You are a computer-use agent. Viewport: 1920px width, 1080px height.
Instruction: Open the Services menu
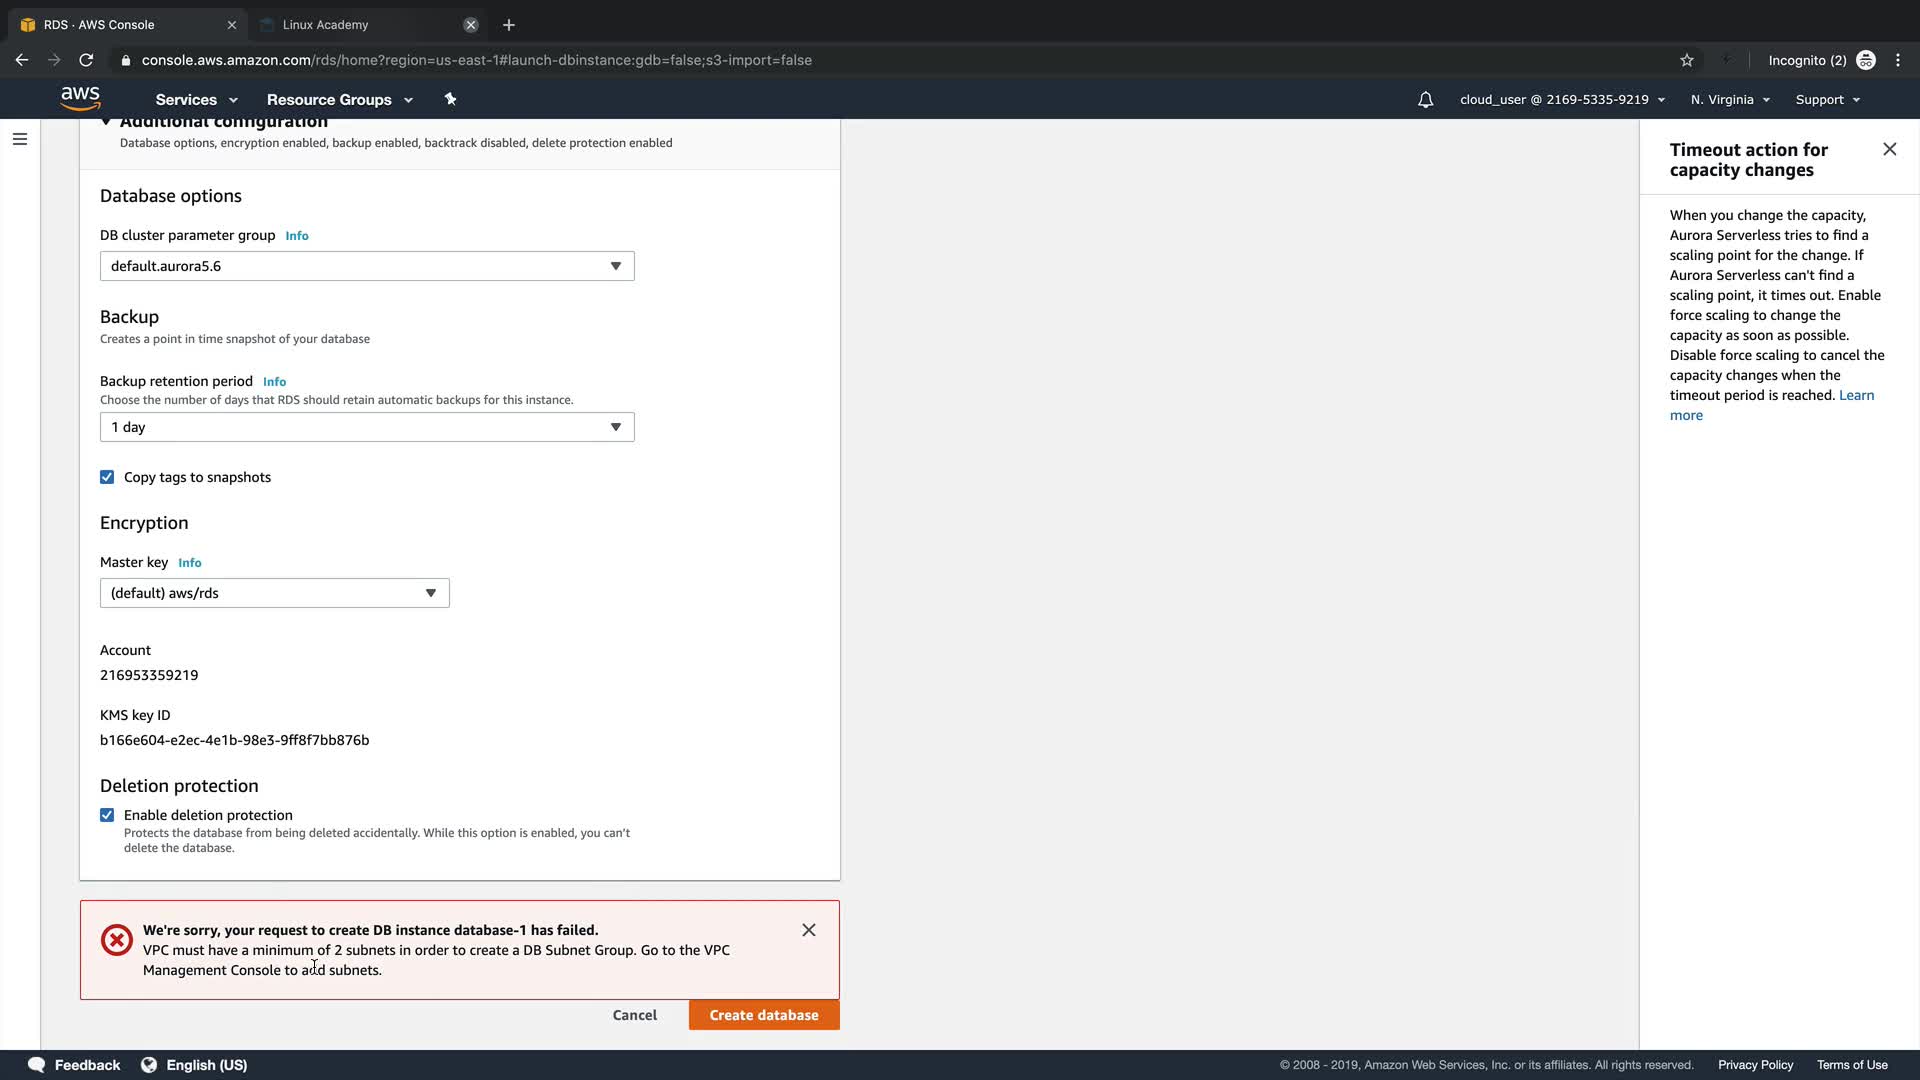[196, 100]
